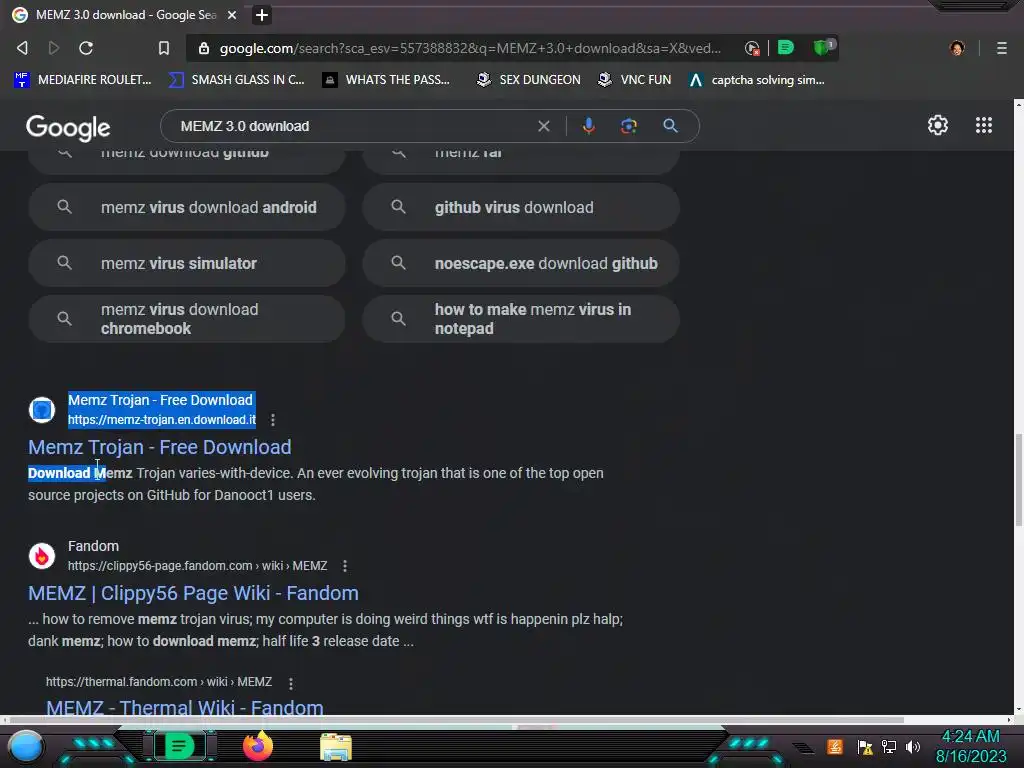Select suggestion memz virus download android
This screenshot has height=768, width=1024.
pyautogui.click(x=187, y=207)
